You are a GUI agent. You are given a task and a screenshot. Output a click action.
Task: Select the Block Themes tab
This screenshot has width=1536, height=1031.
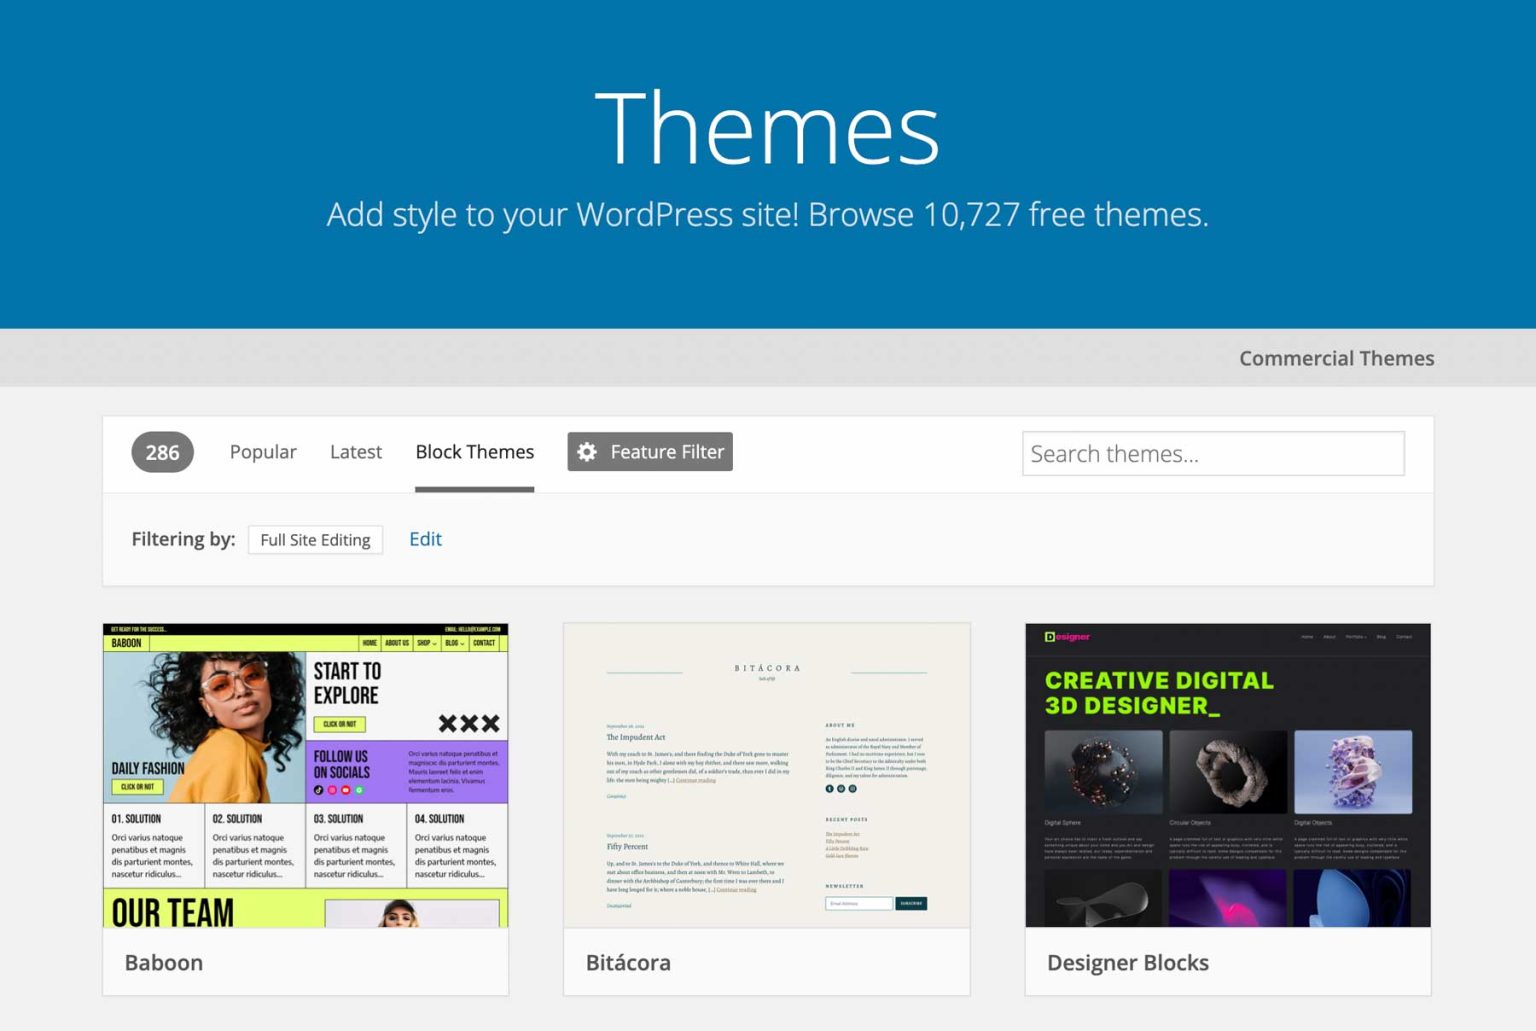(x=474, y=452)
